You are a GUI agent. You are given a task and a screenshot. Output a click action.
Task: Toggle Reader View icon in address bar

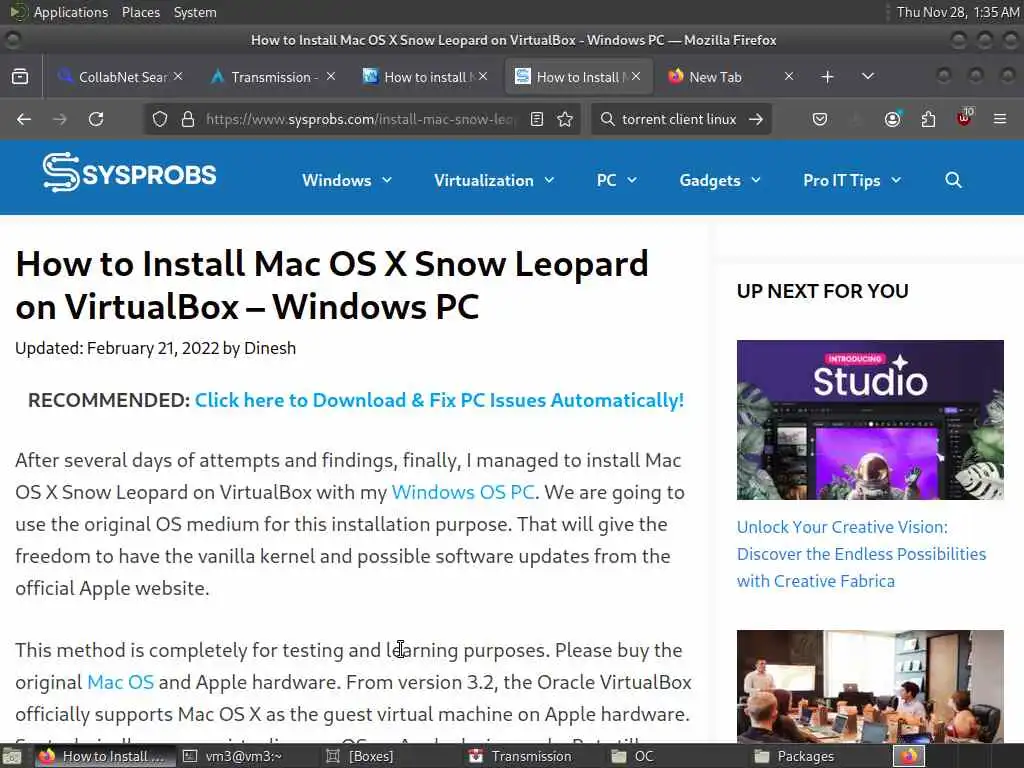coord(537,119)
